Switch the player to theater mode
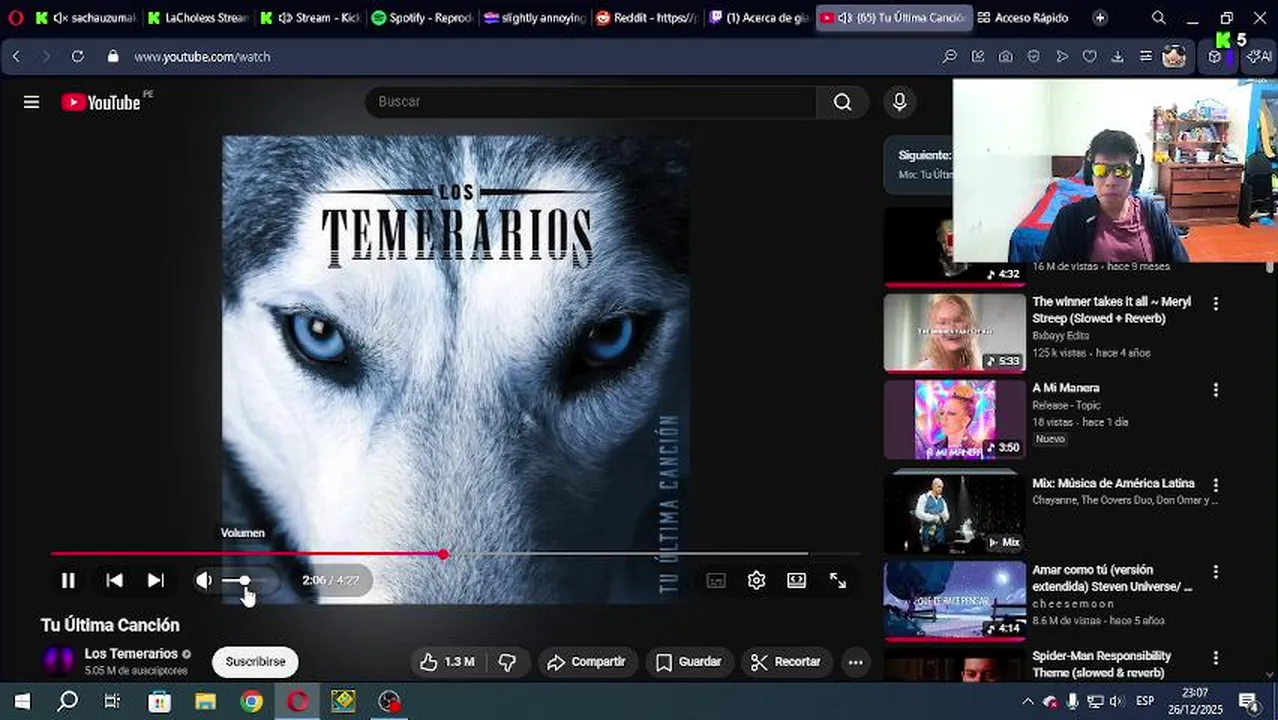Viewport: 1278px width, 720px height. 797,580
